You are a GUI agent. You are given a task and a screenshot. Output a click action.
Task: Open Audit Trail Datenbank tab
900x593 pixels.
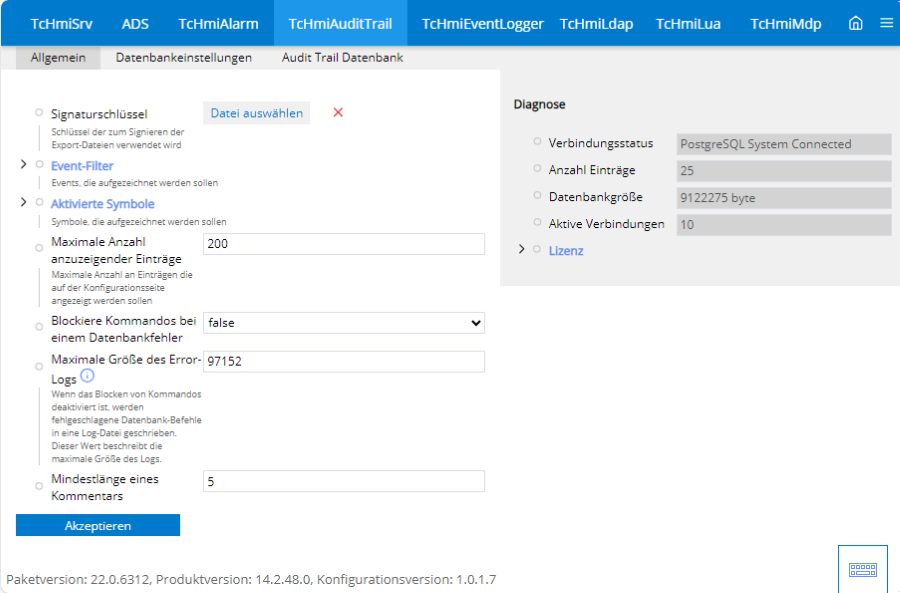342,58
